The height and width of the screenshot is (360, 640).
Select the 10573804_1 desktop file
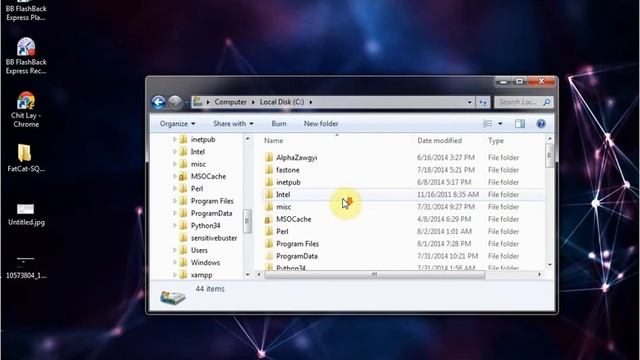[x=26, y=267]
